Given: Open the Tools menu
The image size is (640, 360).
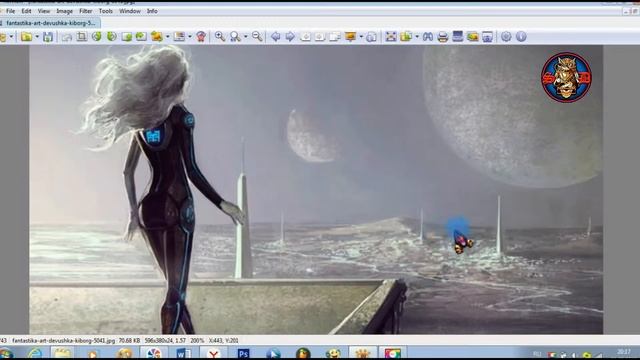Looking at the screenshot, I should pyautogui.click(x=105, y=11).
